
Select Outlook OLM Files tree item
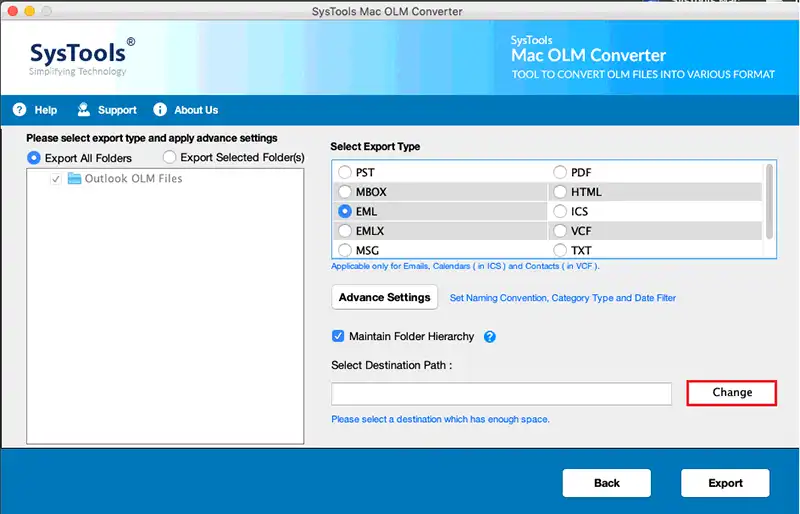coord(133,179)
